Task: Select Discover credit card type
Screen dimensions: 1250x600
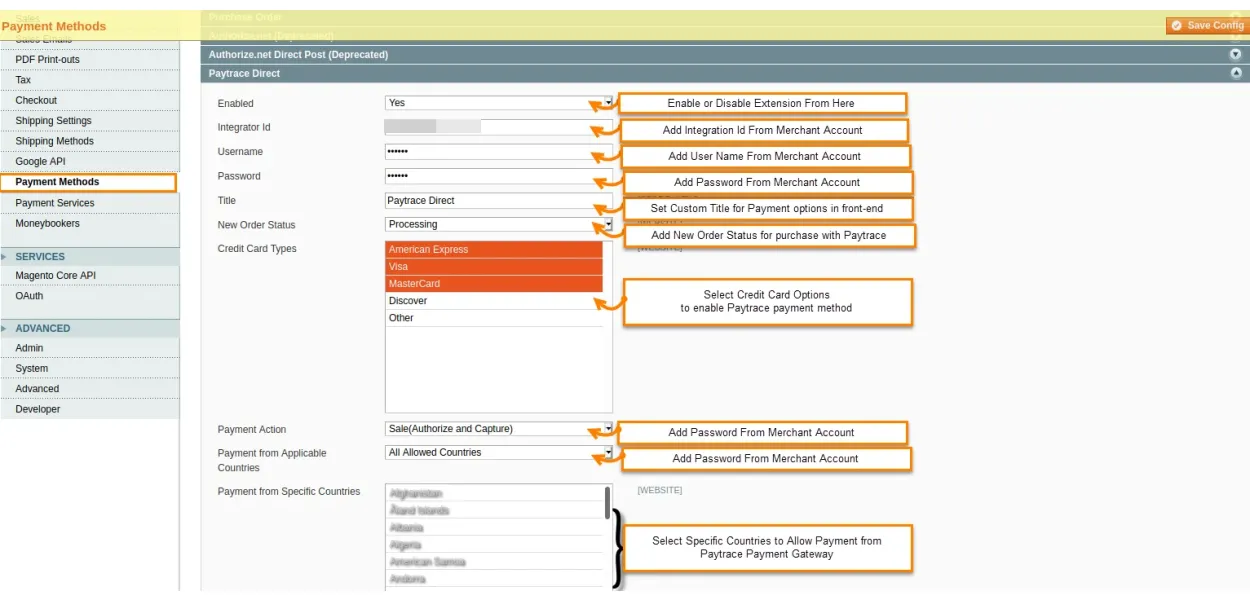Action: (x=494, y=301)
